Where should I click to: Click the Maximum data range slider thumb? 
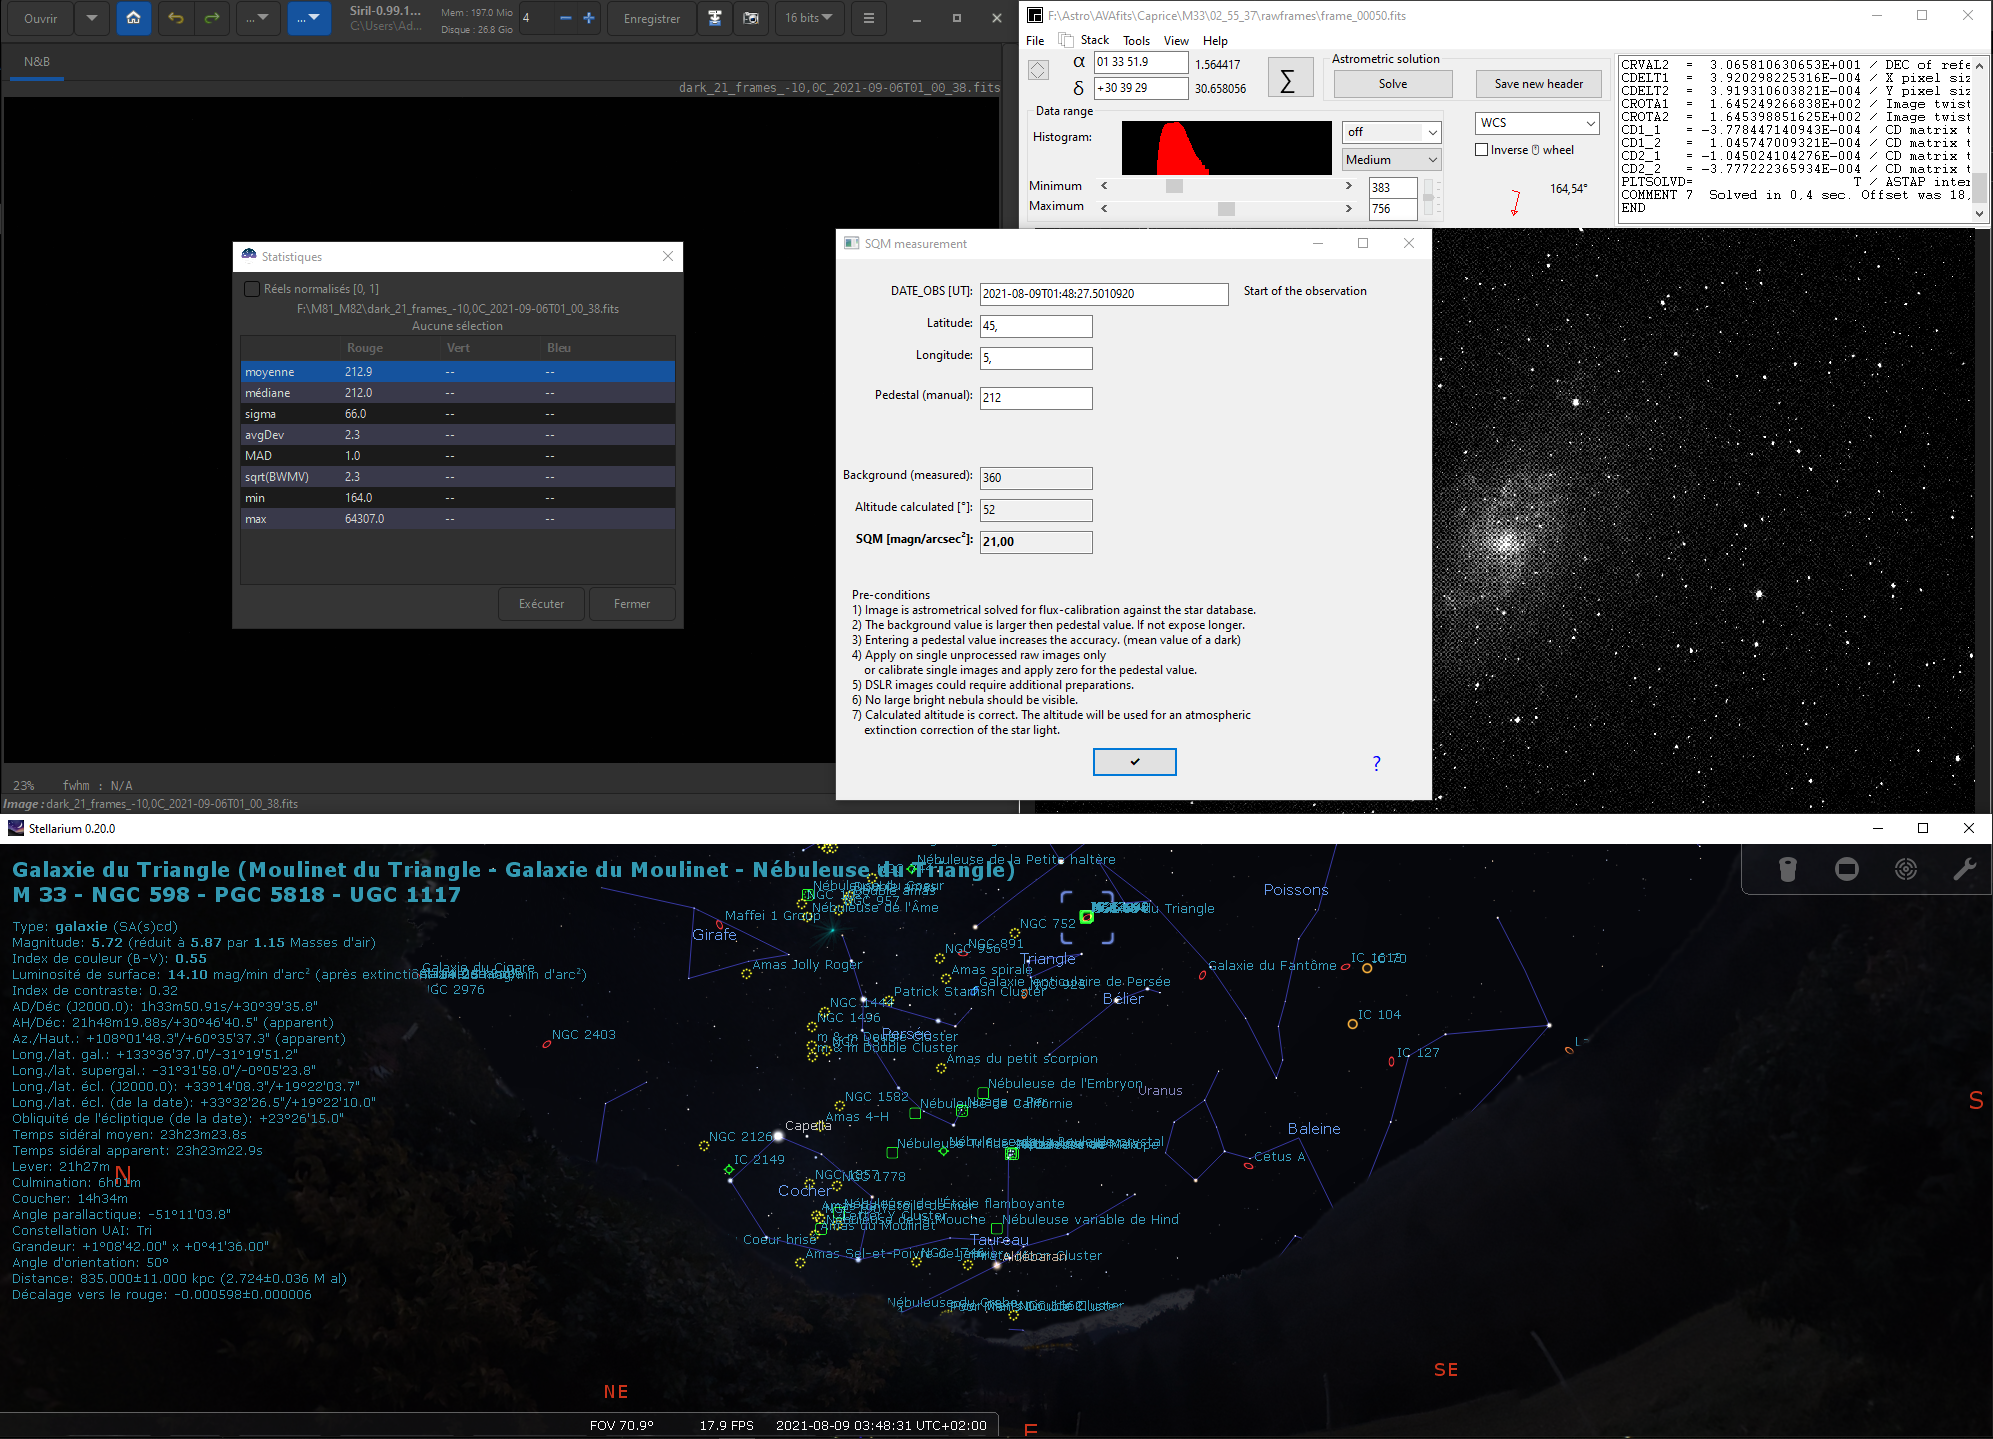[x=1226, y=208]
